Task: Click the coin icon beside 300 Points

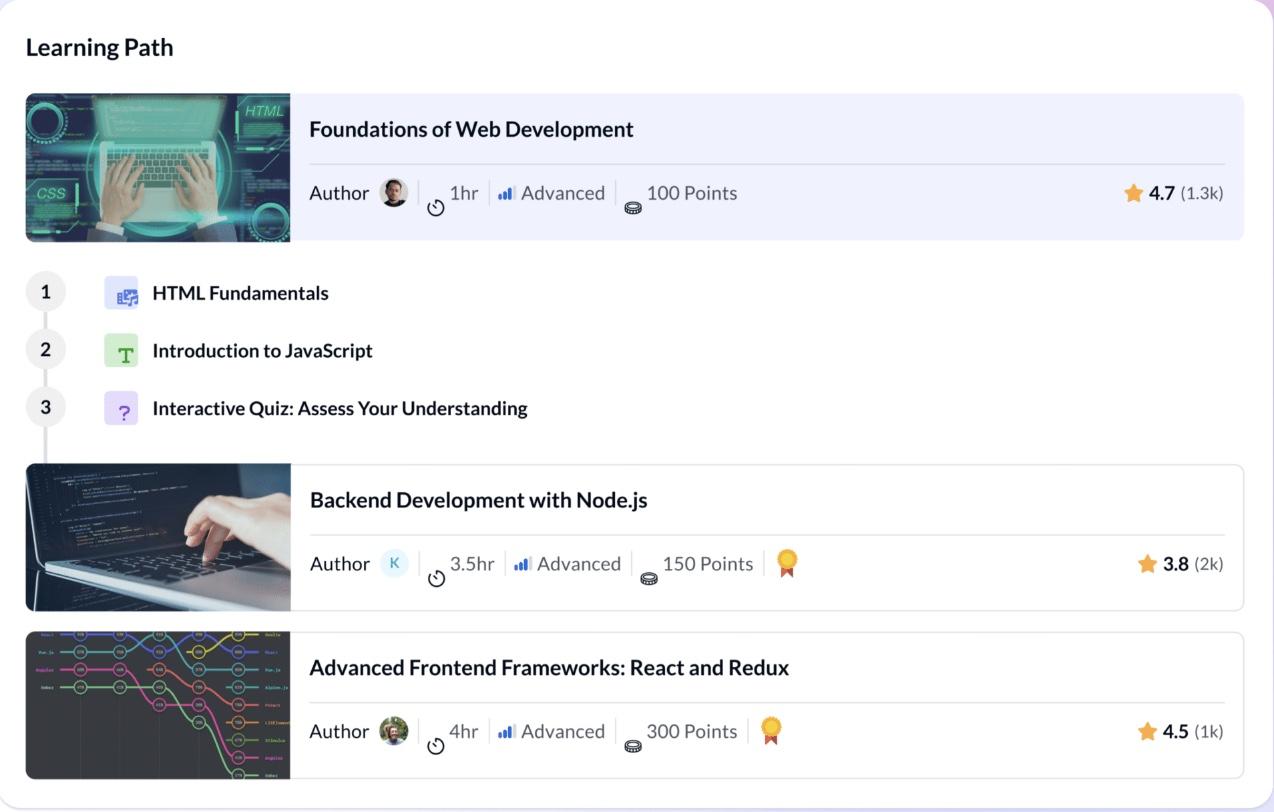Action: click(632, 745)
